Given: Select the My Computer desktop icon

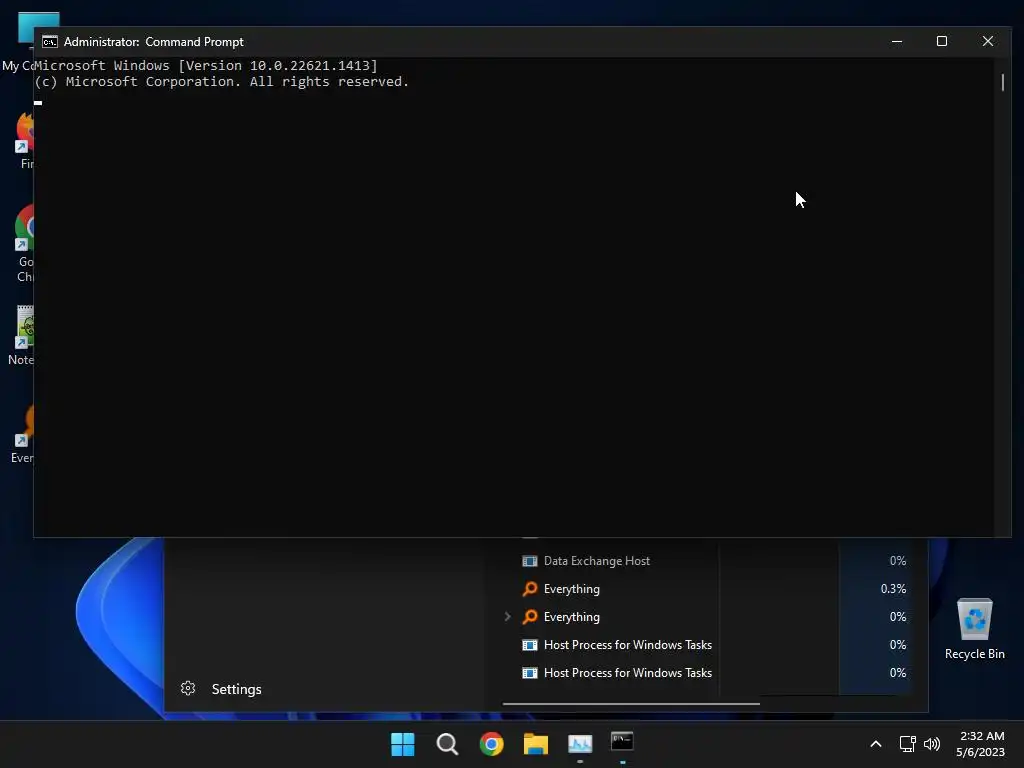Looking at the screenshot, I should point(18,42).
